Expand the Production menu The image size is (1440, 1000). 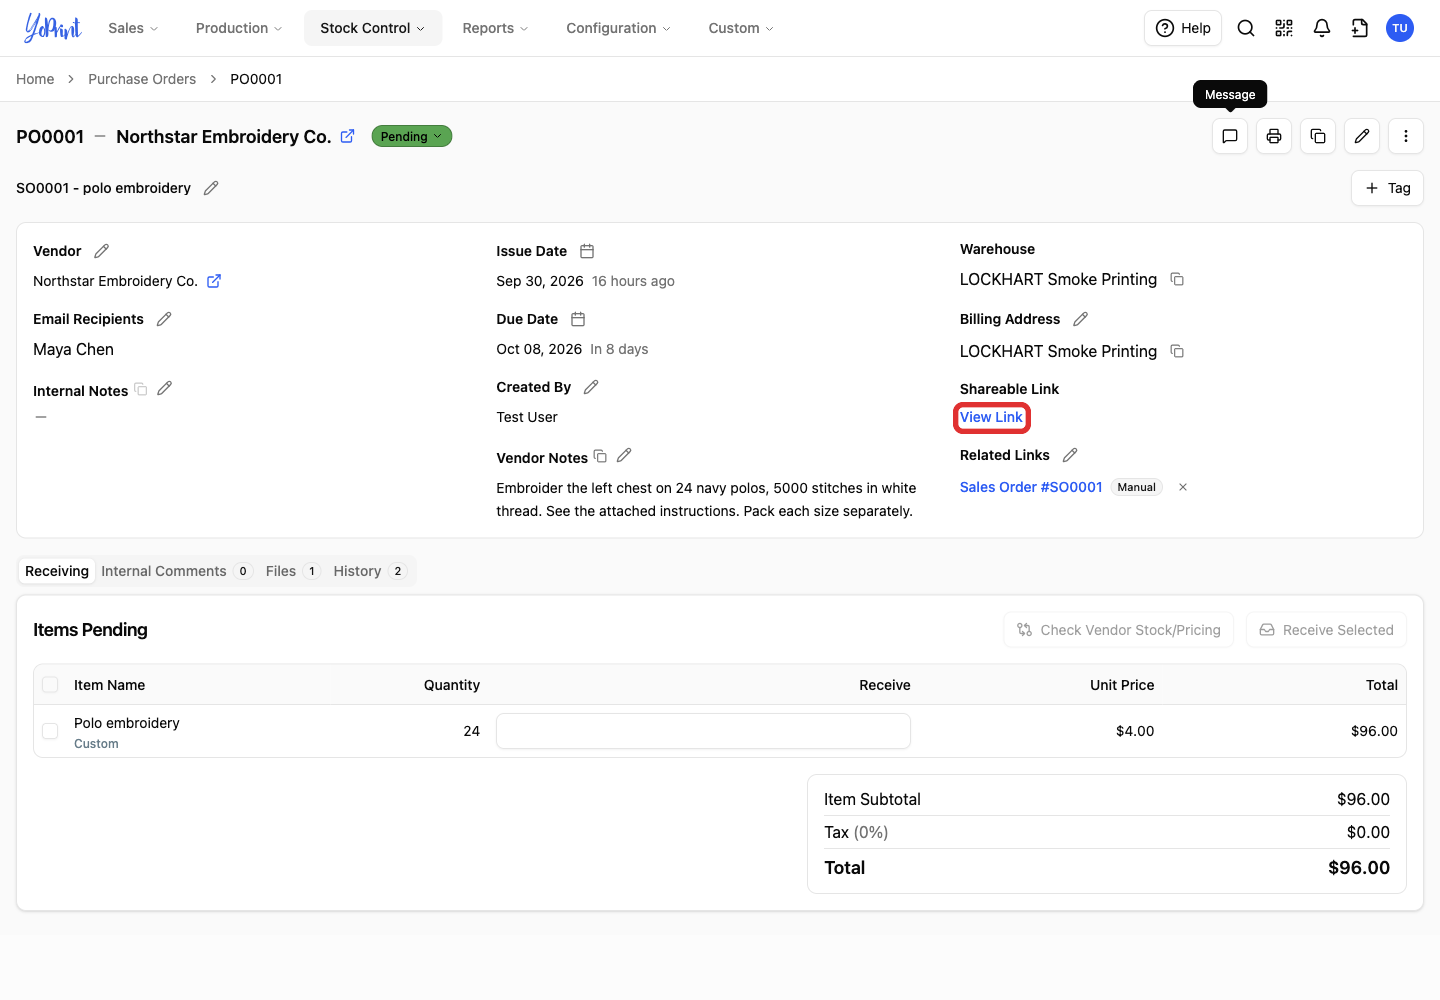coord(239,28)
